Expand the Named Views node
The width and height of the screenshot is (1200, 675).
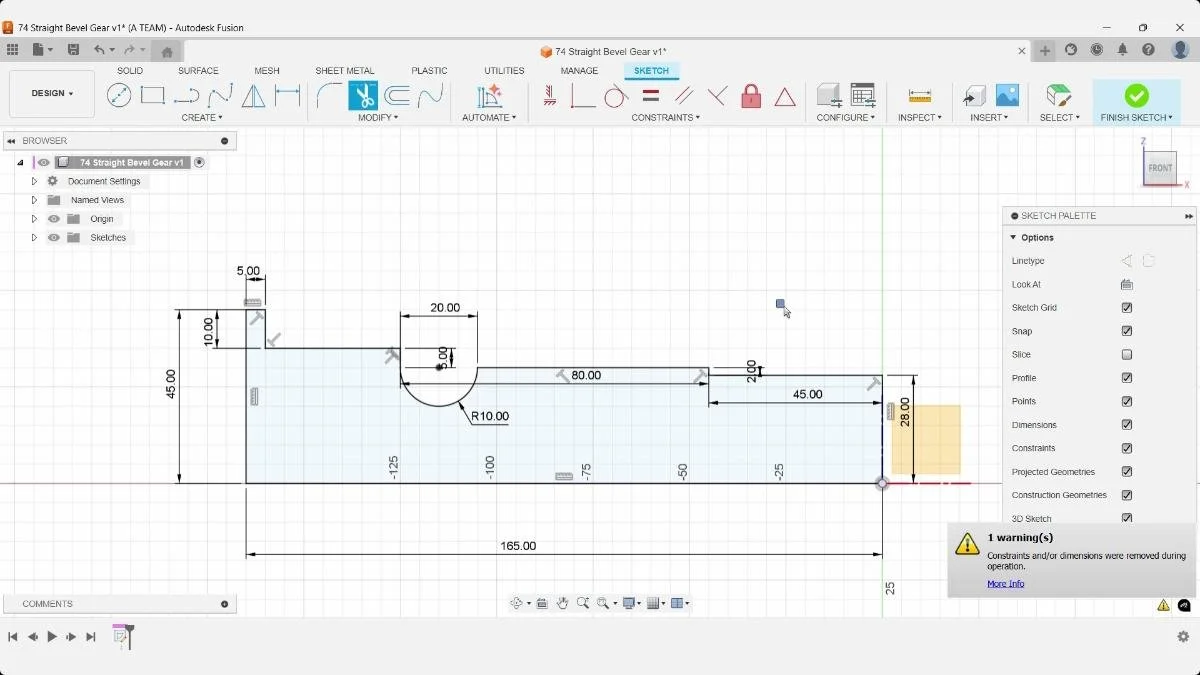coord(34,200)
